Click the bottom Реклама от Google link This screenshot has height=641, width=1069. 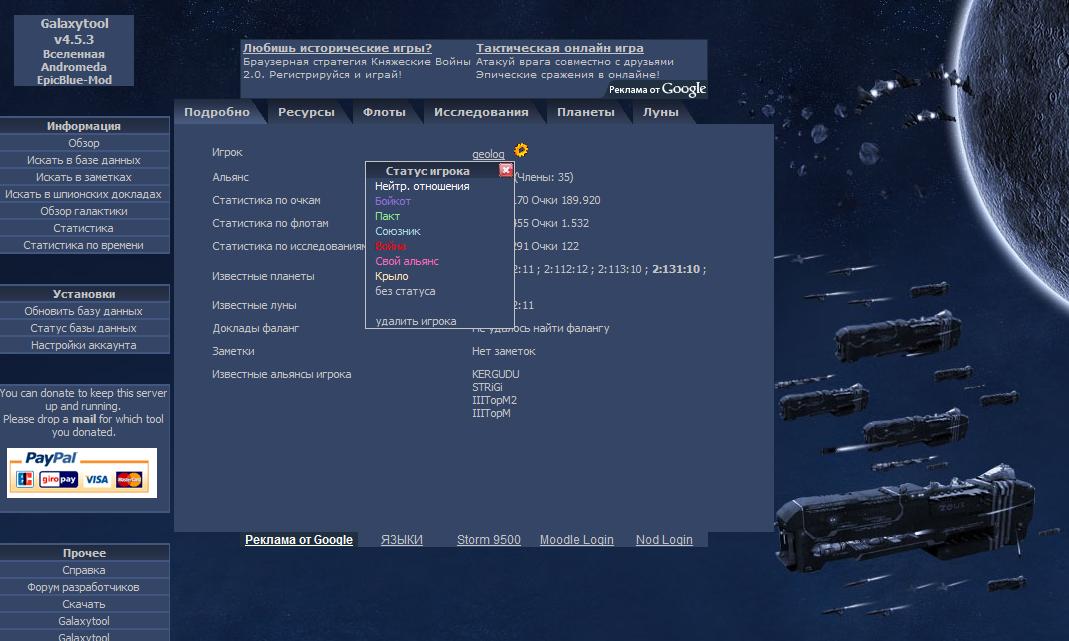(x=299, y=539)
